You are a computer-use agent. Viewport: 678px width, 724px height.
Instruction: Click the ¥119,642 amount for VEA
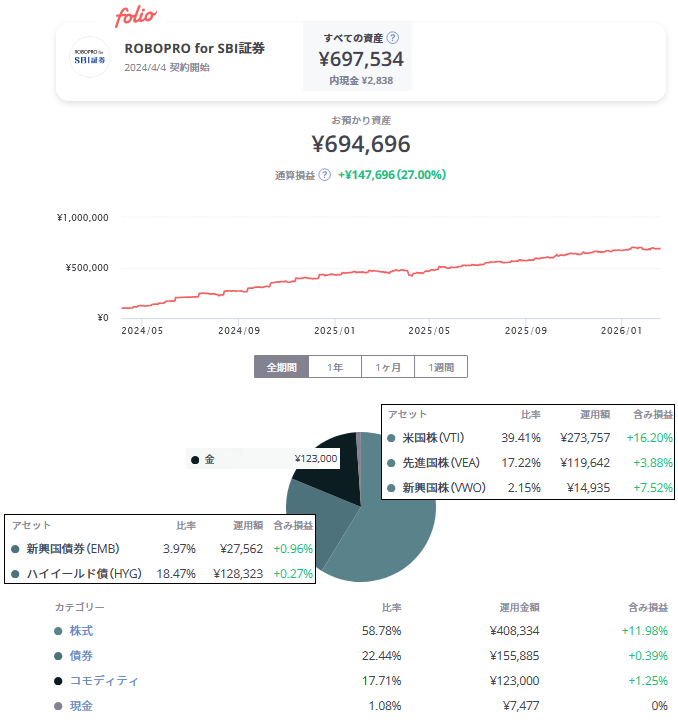pos(585,463)
